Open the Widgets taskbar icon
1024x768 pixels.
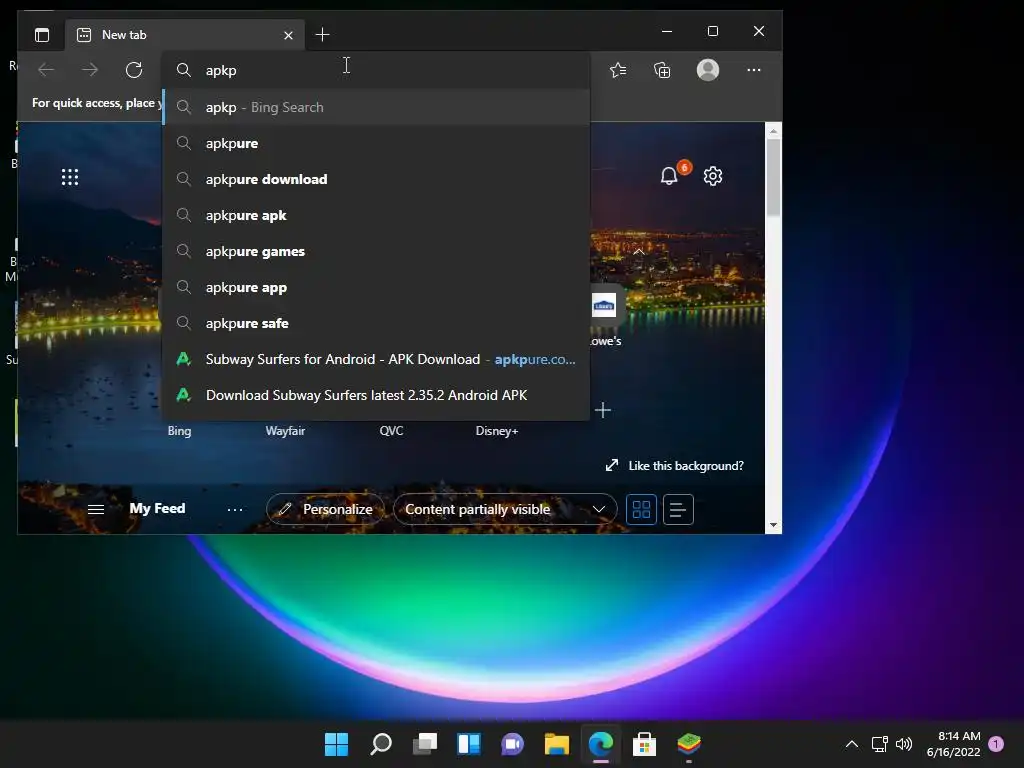tap(469, 744)
